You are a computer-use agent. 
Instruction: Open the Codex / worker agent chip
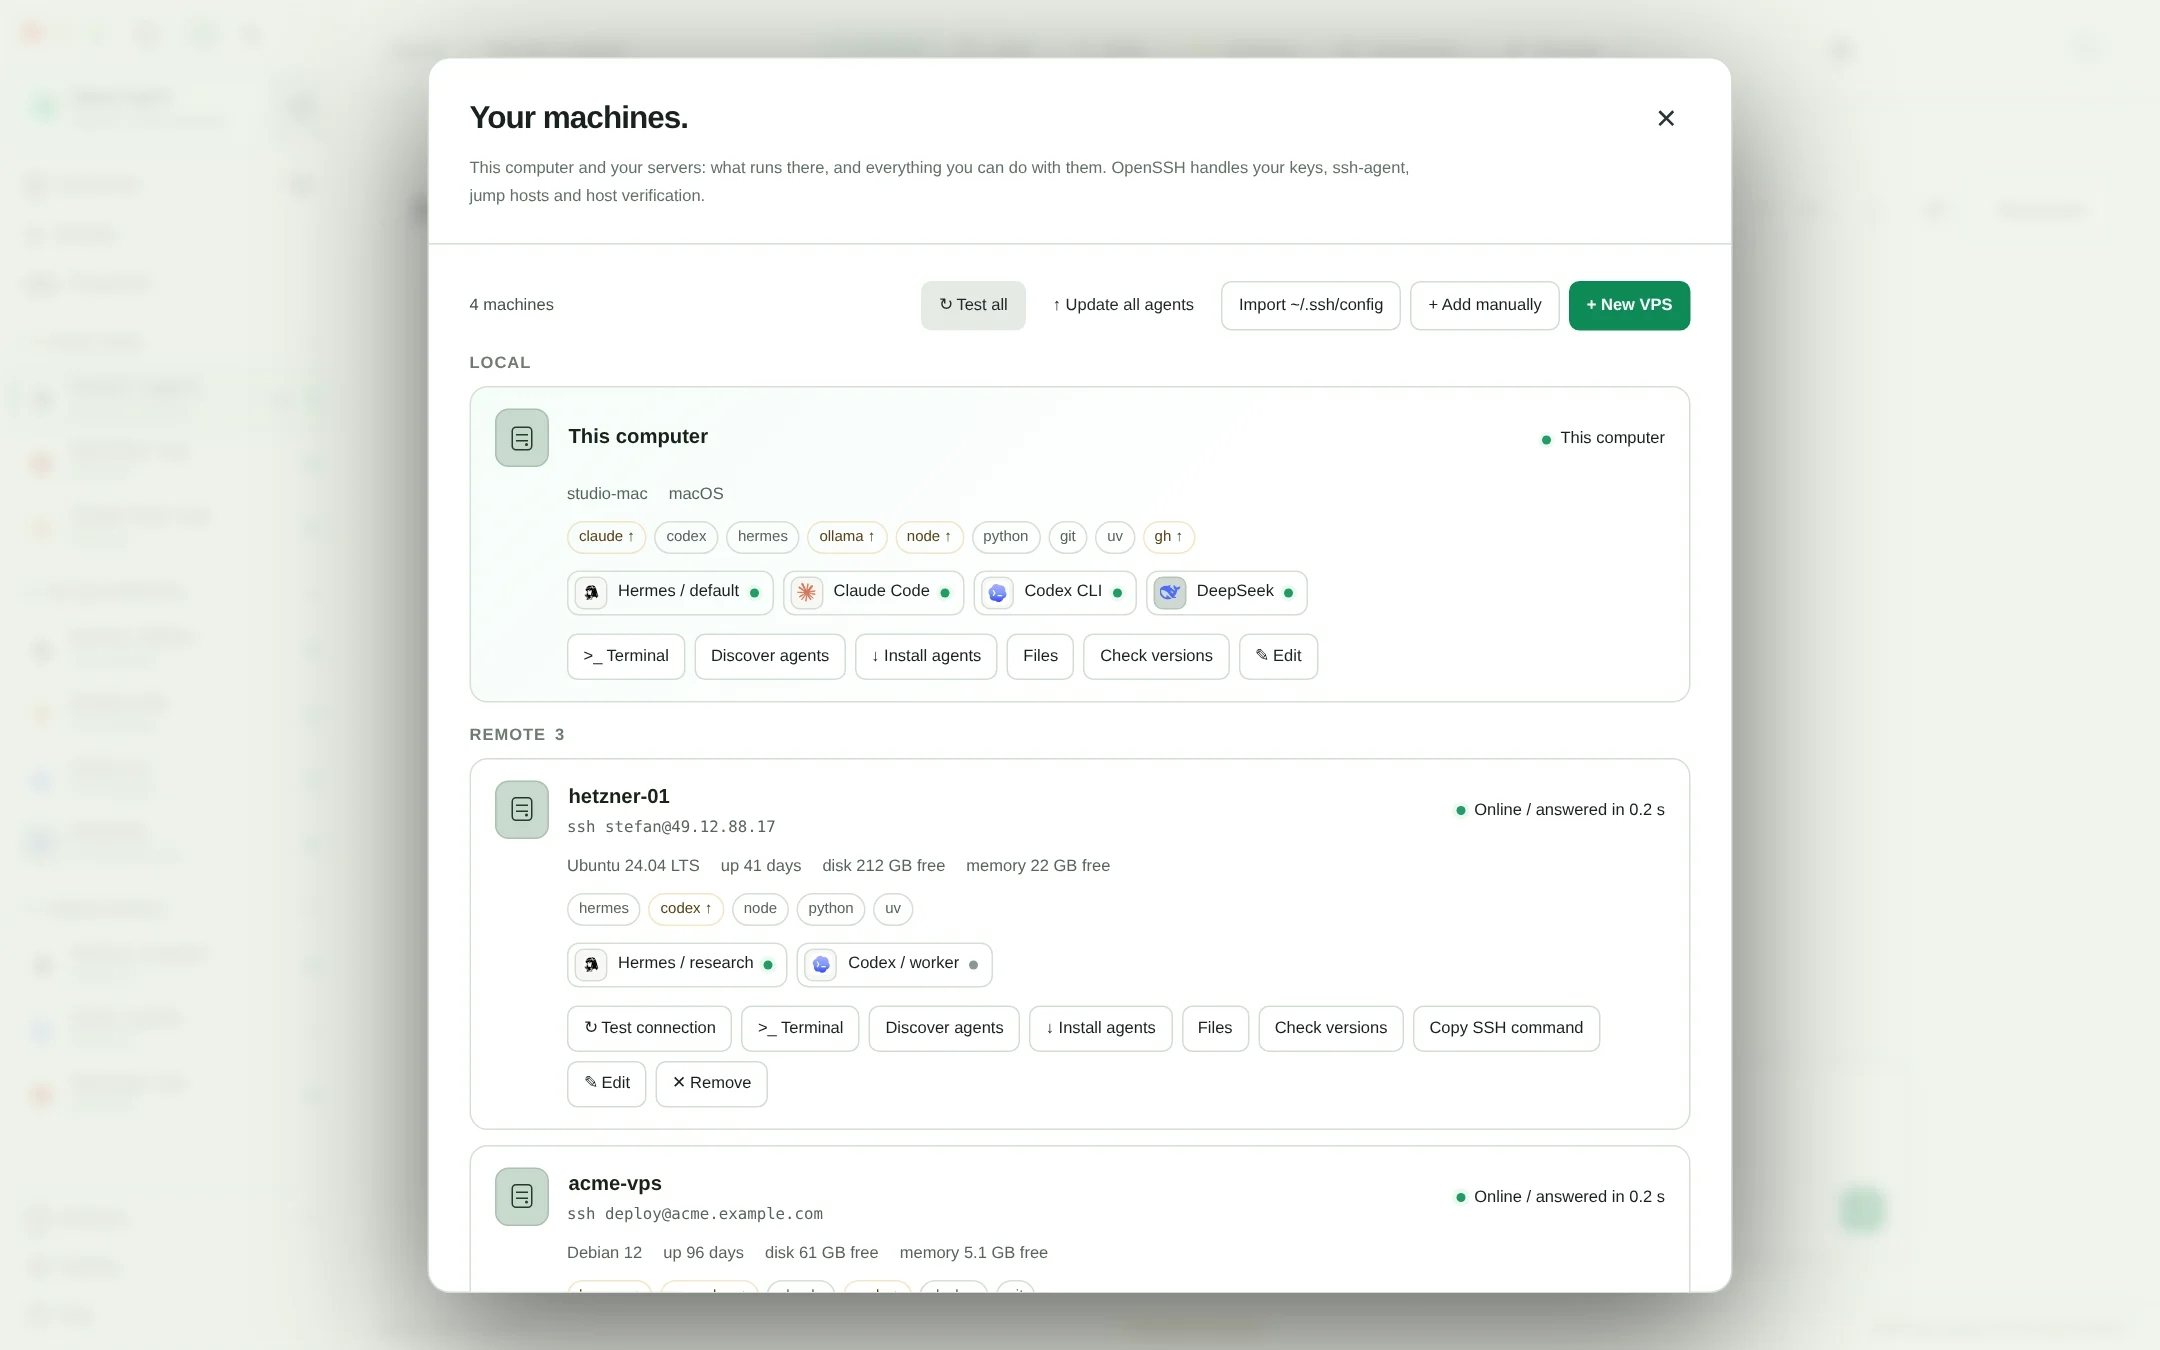(x=895, y=964)
